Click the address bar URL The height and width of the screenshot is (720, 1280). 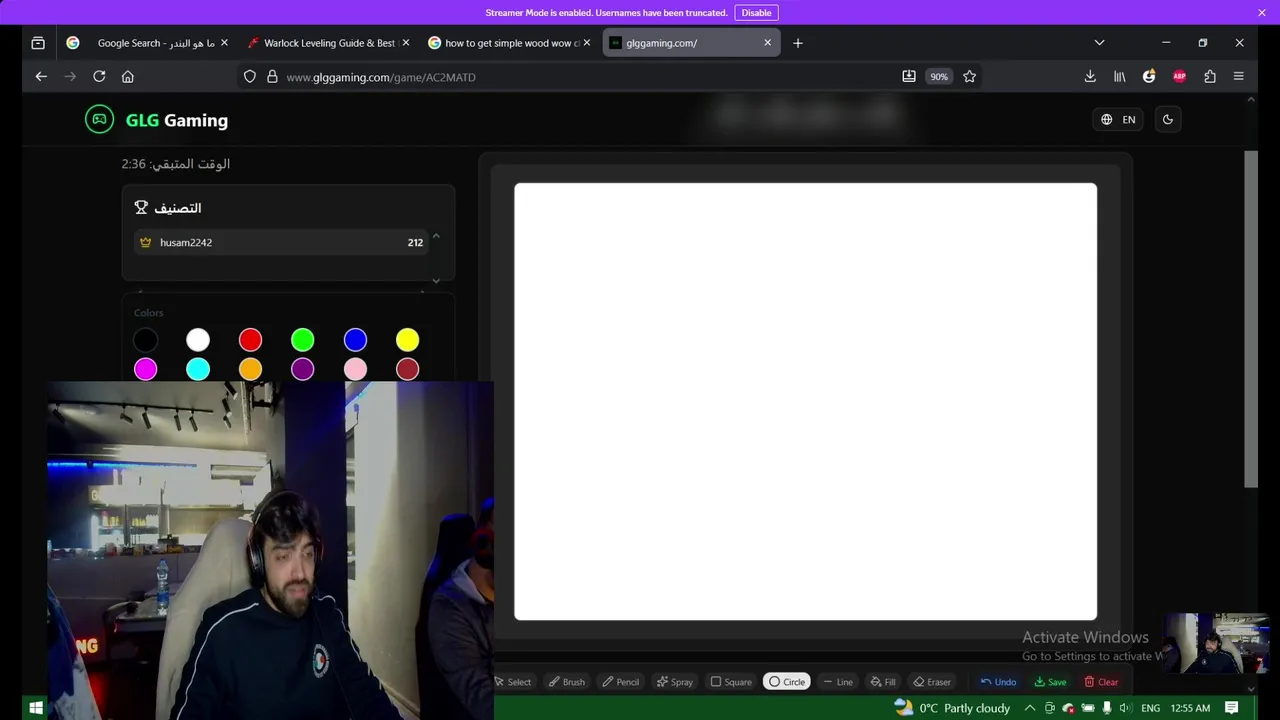tap(381, 77)
